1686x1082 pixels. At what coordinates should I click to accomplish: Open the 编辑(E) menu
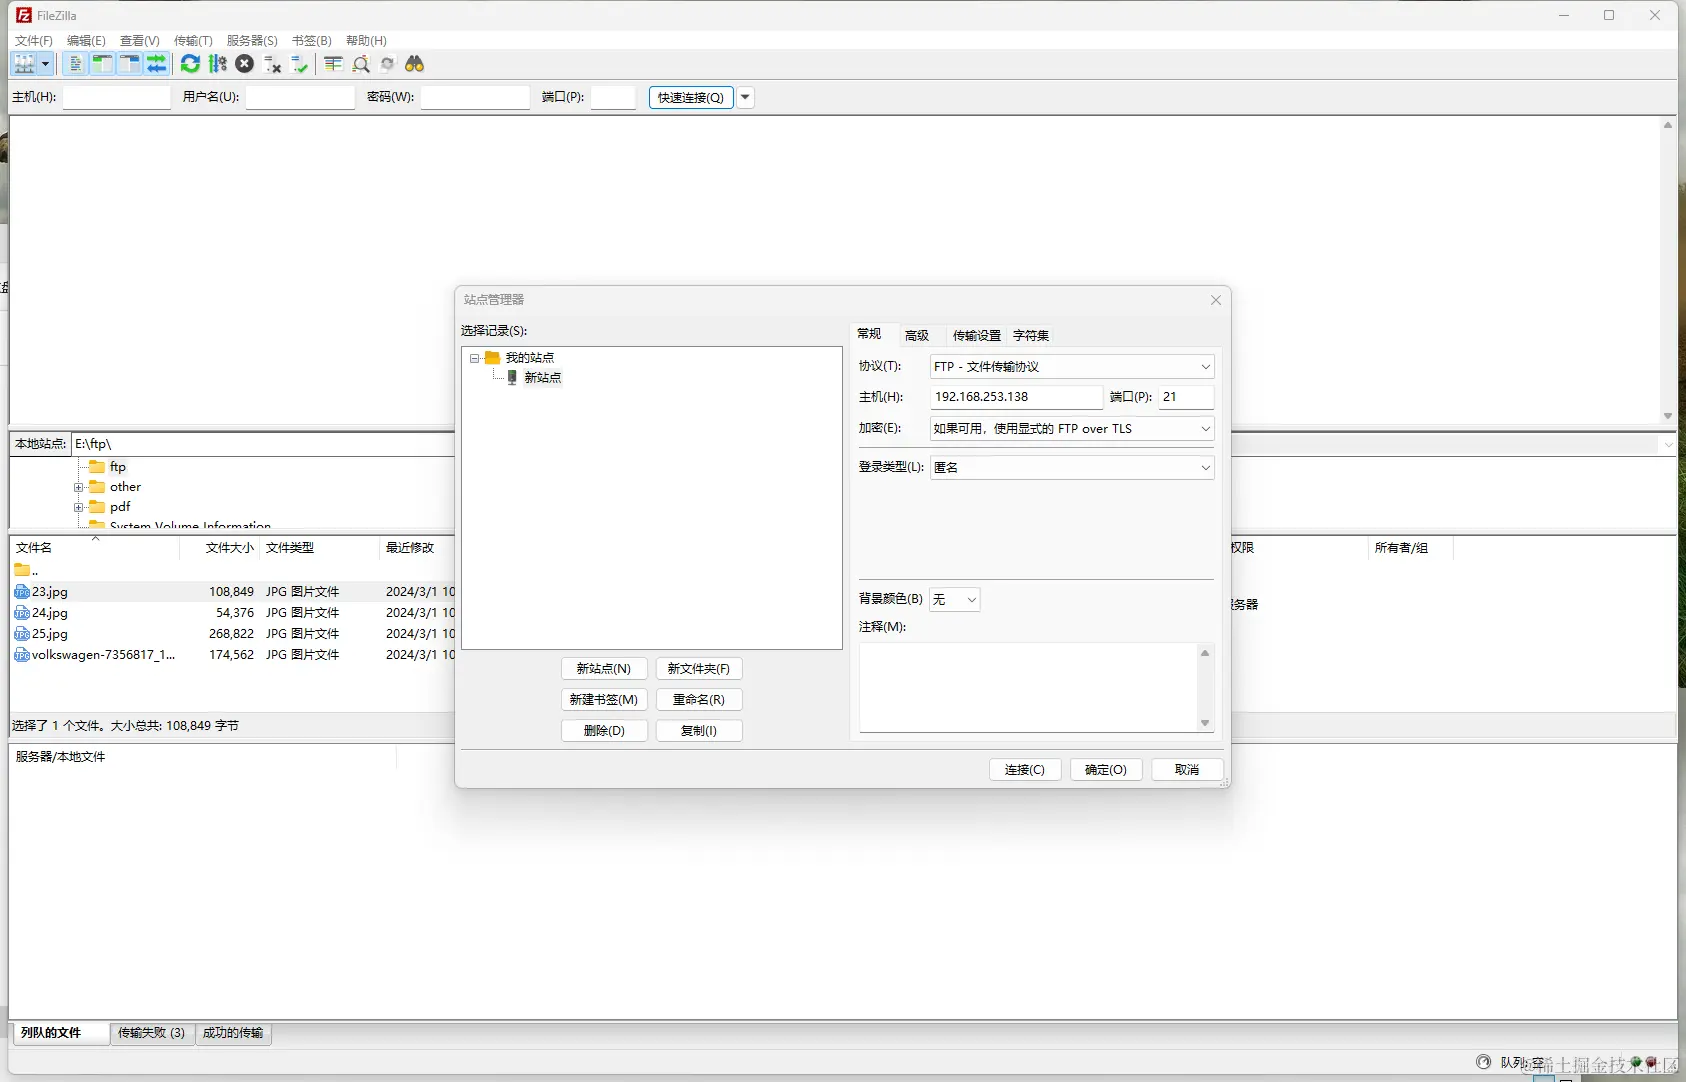tap(86, 41)
